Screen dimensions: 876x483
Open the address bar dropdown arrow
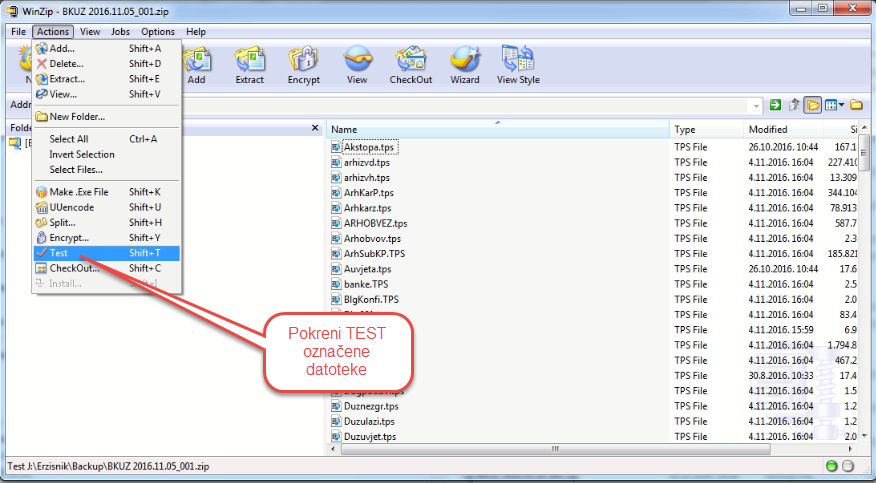point(756,106)
